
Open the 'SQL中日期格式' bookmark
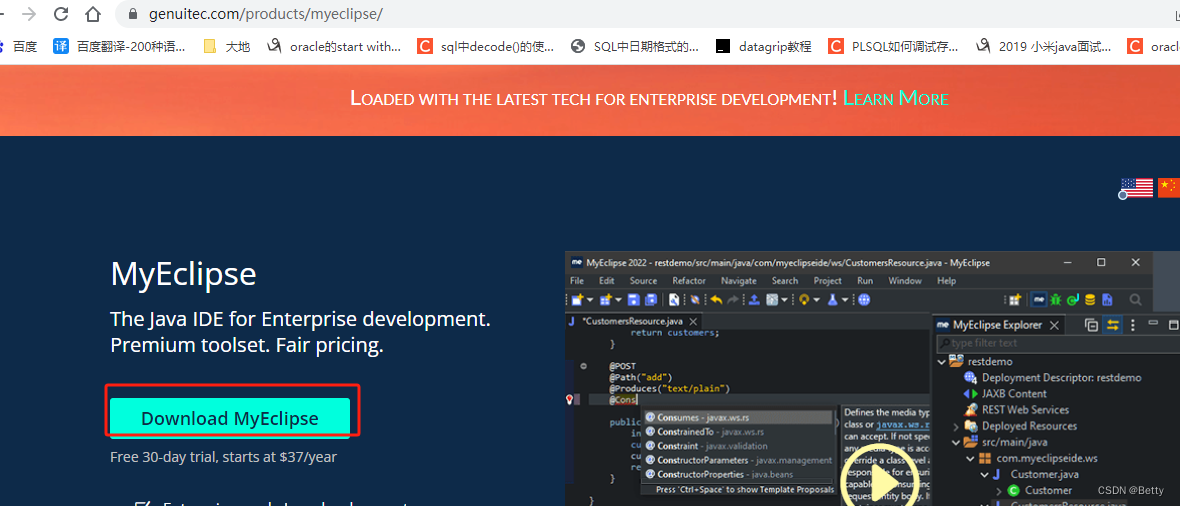click(634, 47)
